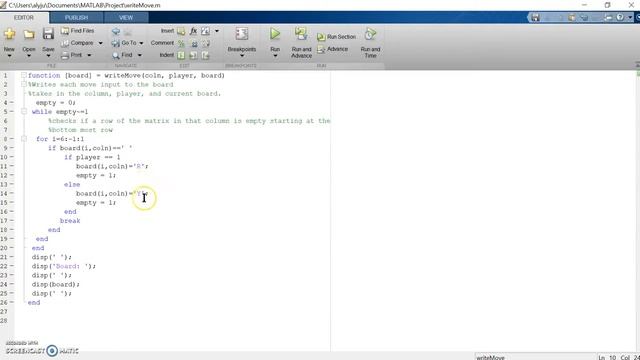Set breakpoint on line 21 dash
Viewport: 640px width, 360px height.
(11, 257)
